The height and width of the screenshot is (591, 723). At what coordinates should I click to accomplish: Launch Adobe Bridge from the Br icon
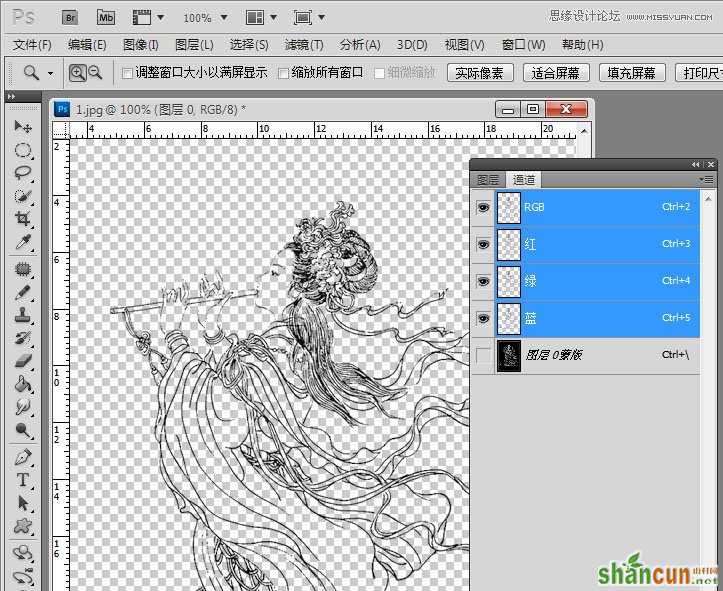point(70,18)
